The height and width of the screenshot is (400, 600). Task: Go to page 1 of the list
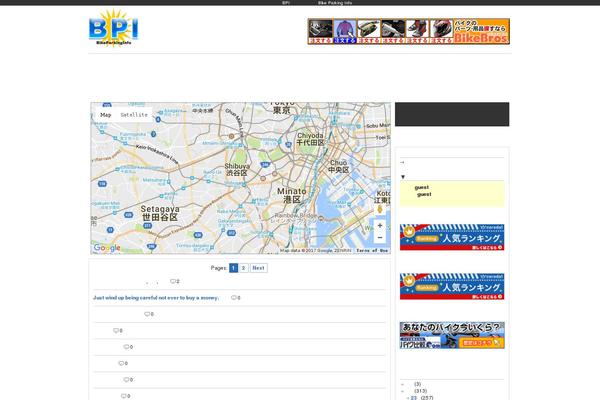click(x=233, y=268)
